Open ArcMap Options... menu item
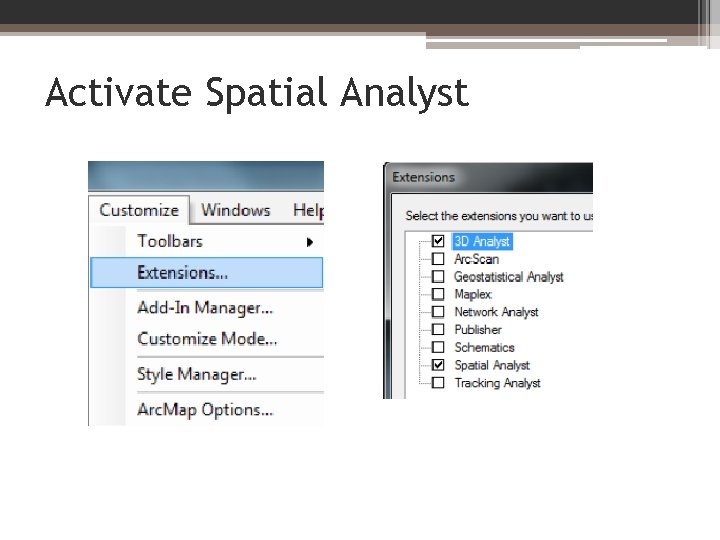Viewport: 720px width, 540px height. [205, 410]
